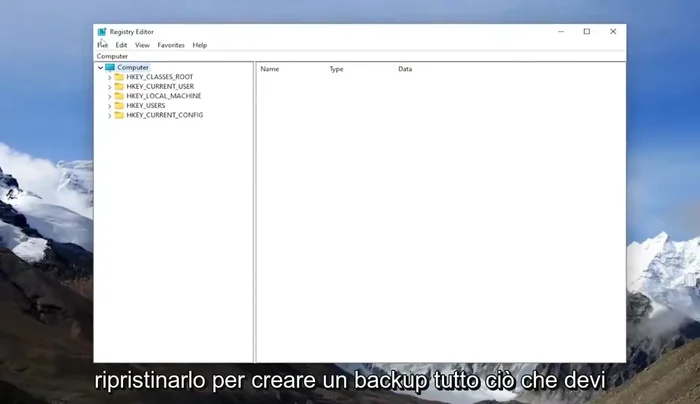The image size is (700, 404).
Task: Maximize the Registry Editor window
Action: click(x=587, y=32)
